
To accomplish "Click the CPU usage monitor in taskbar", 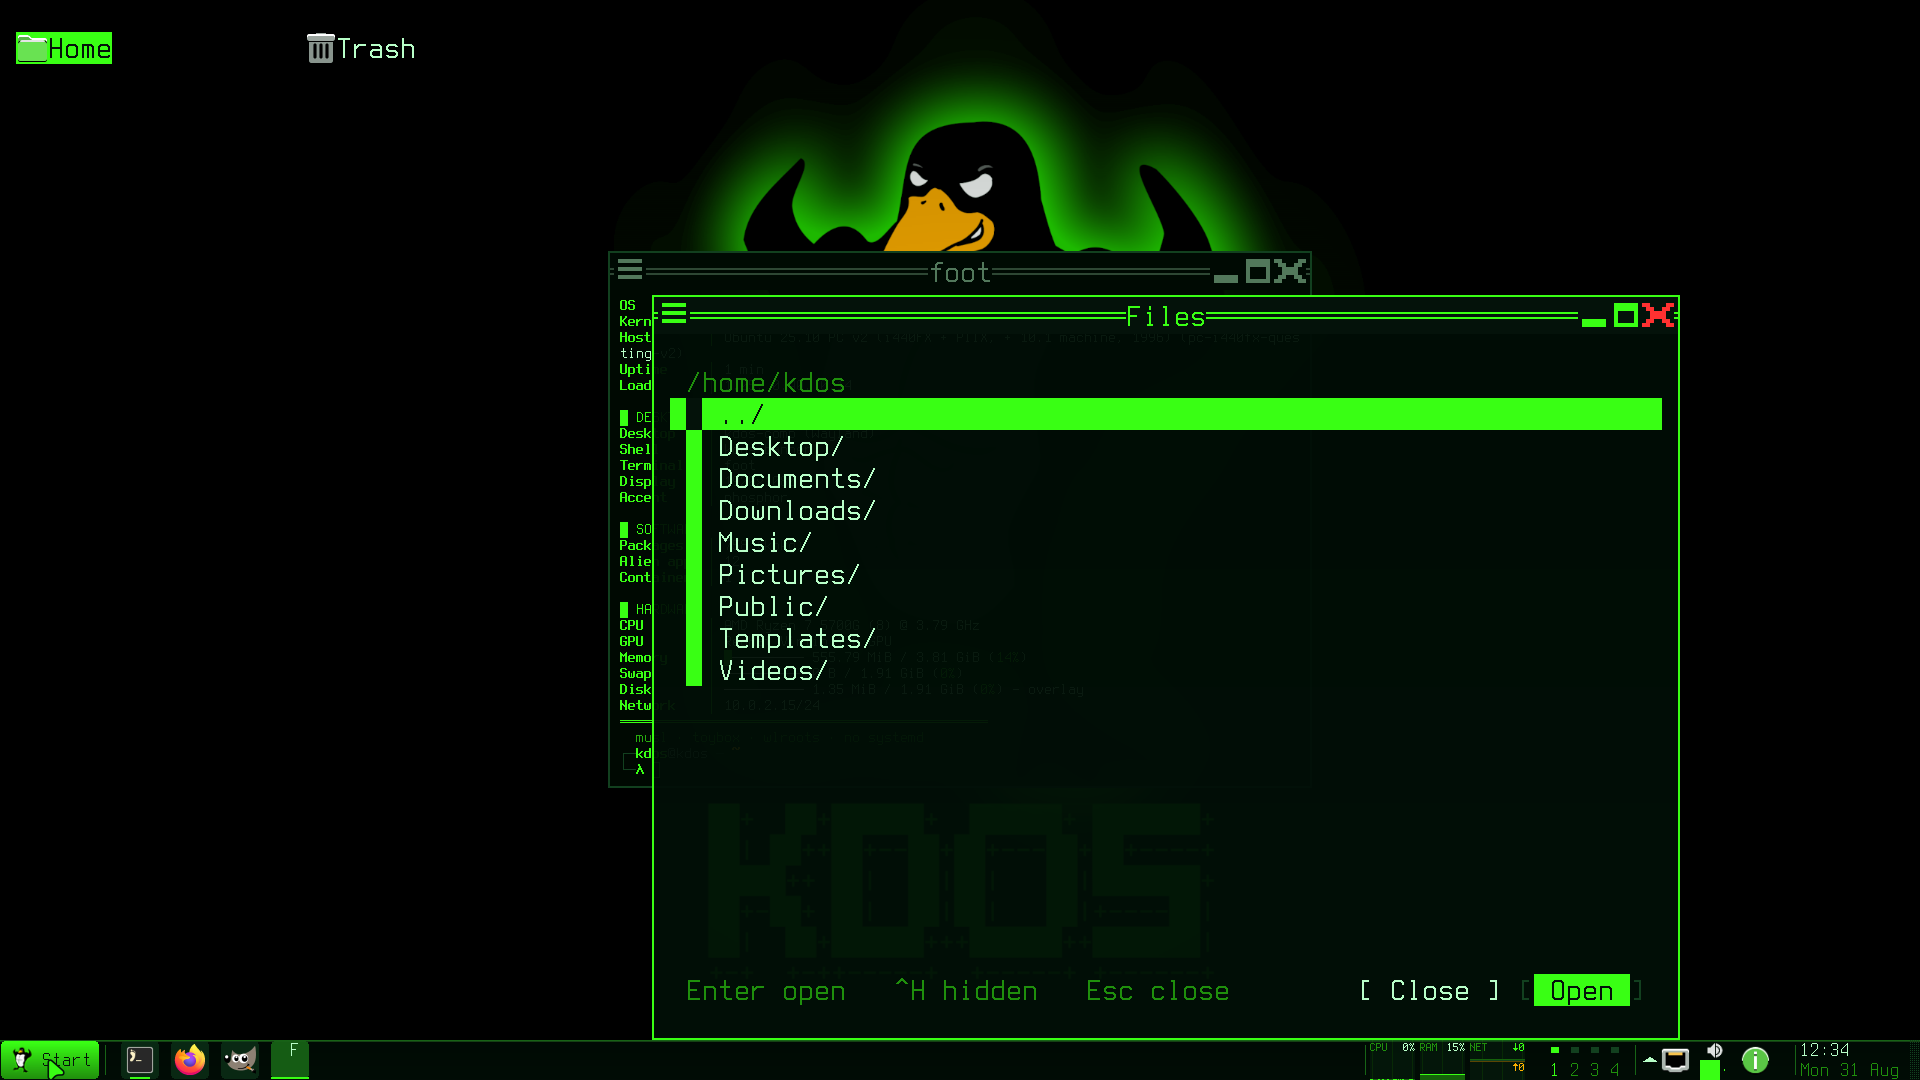I will (1392, 1060).
